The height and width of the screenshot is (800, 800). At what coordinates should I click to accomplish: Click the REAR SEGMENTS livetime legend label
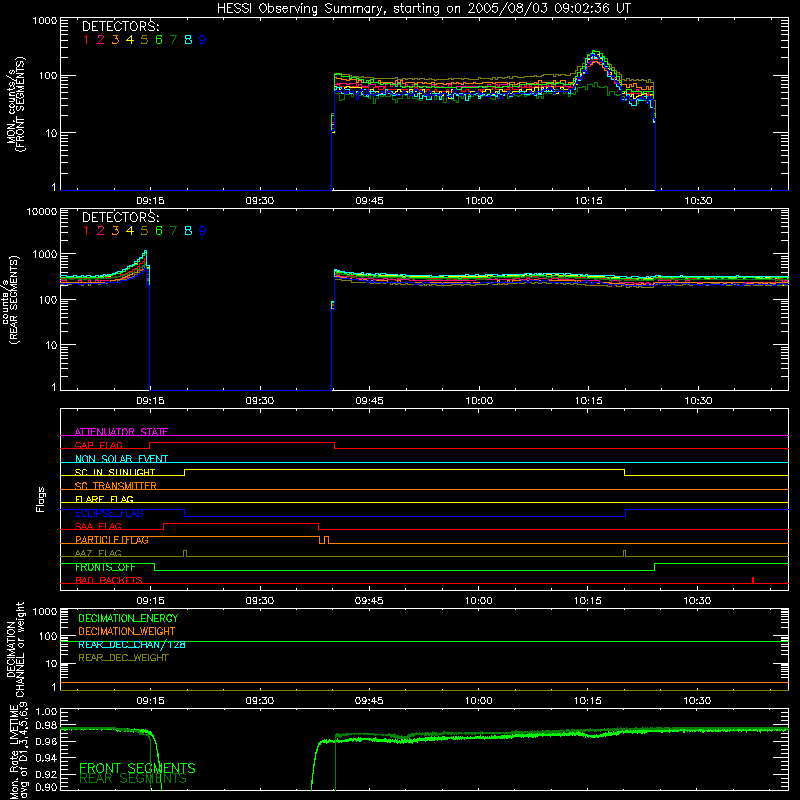(133, 779)
